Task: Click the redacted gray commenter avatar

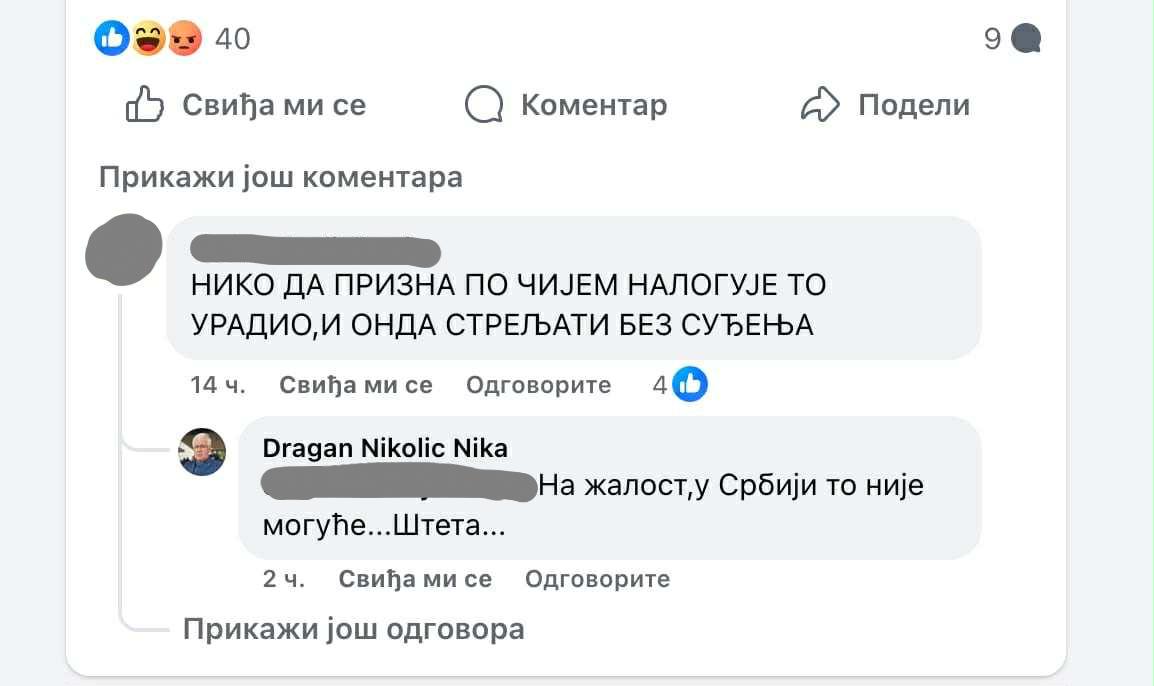Action: pos(124,249)
